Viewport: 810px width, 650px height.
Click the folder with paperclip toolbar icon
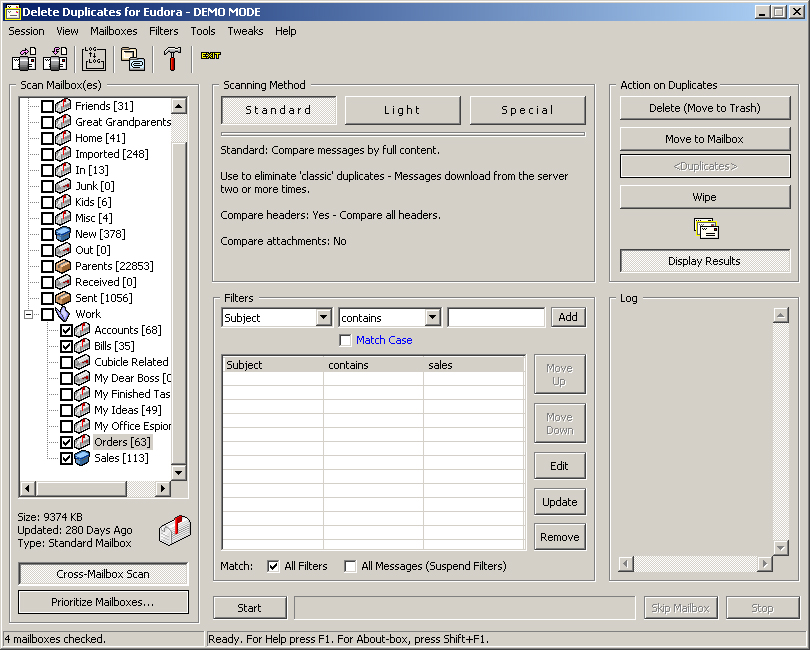click(133, 59)
